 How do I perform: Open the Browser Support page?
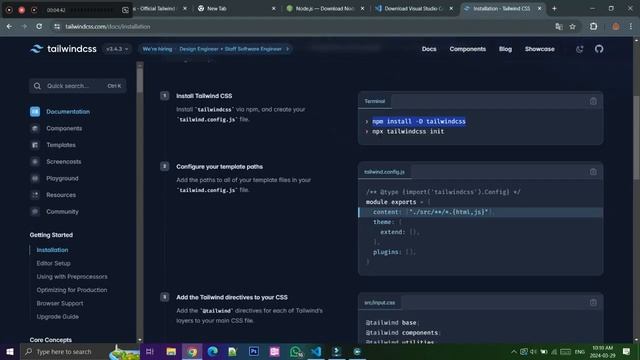[60, 303]
